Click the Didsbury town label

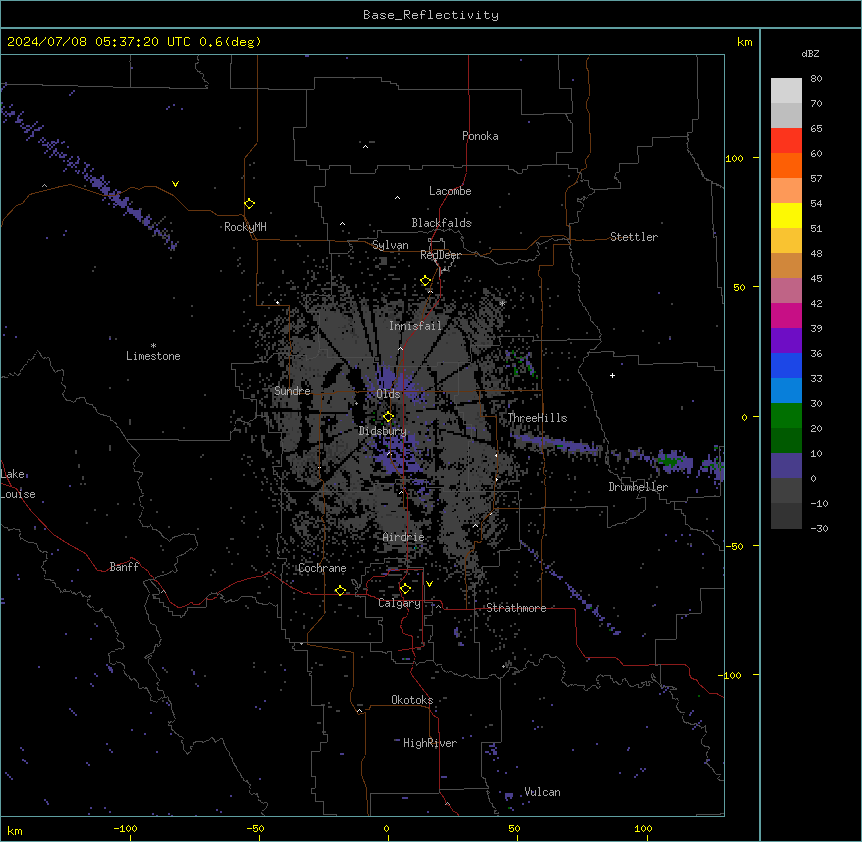(382, 431)
